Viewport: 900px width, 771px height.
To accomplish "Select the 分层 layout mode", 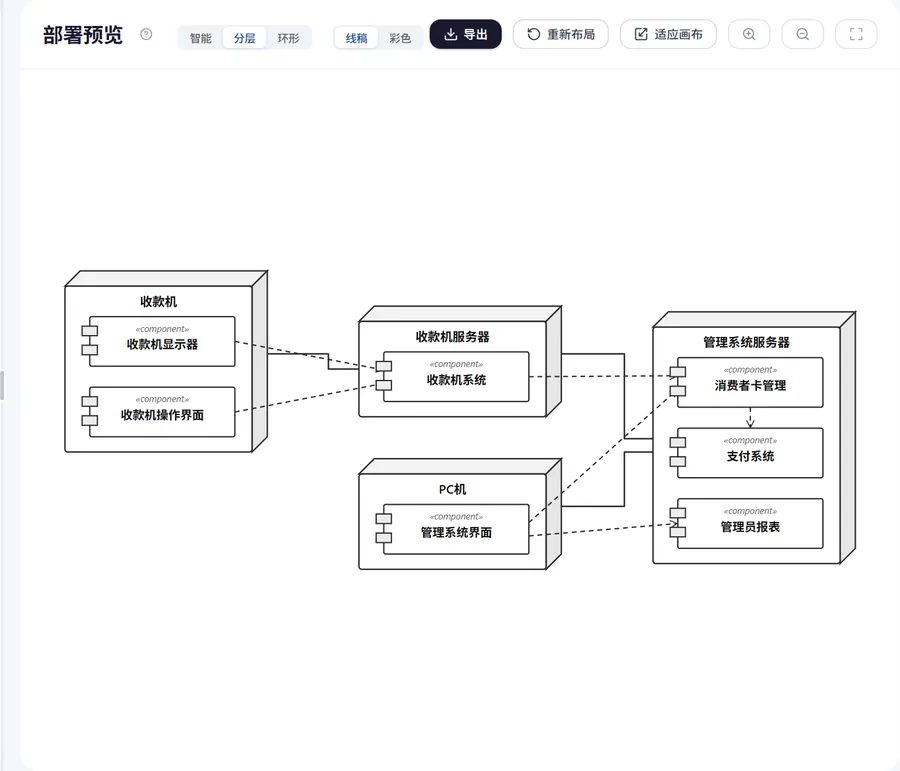I will tap(245, 38).
